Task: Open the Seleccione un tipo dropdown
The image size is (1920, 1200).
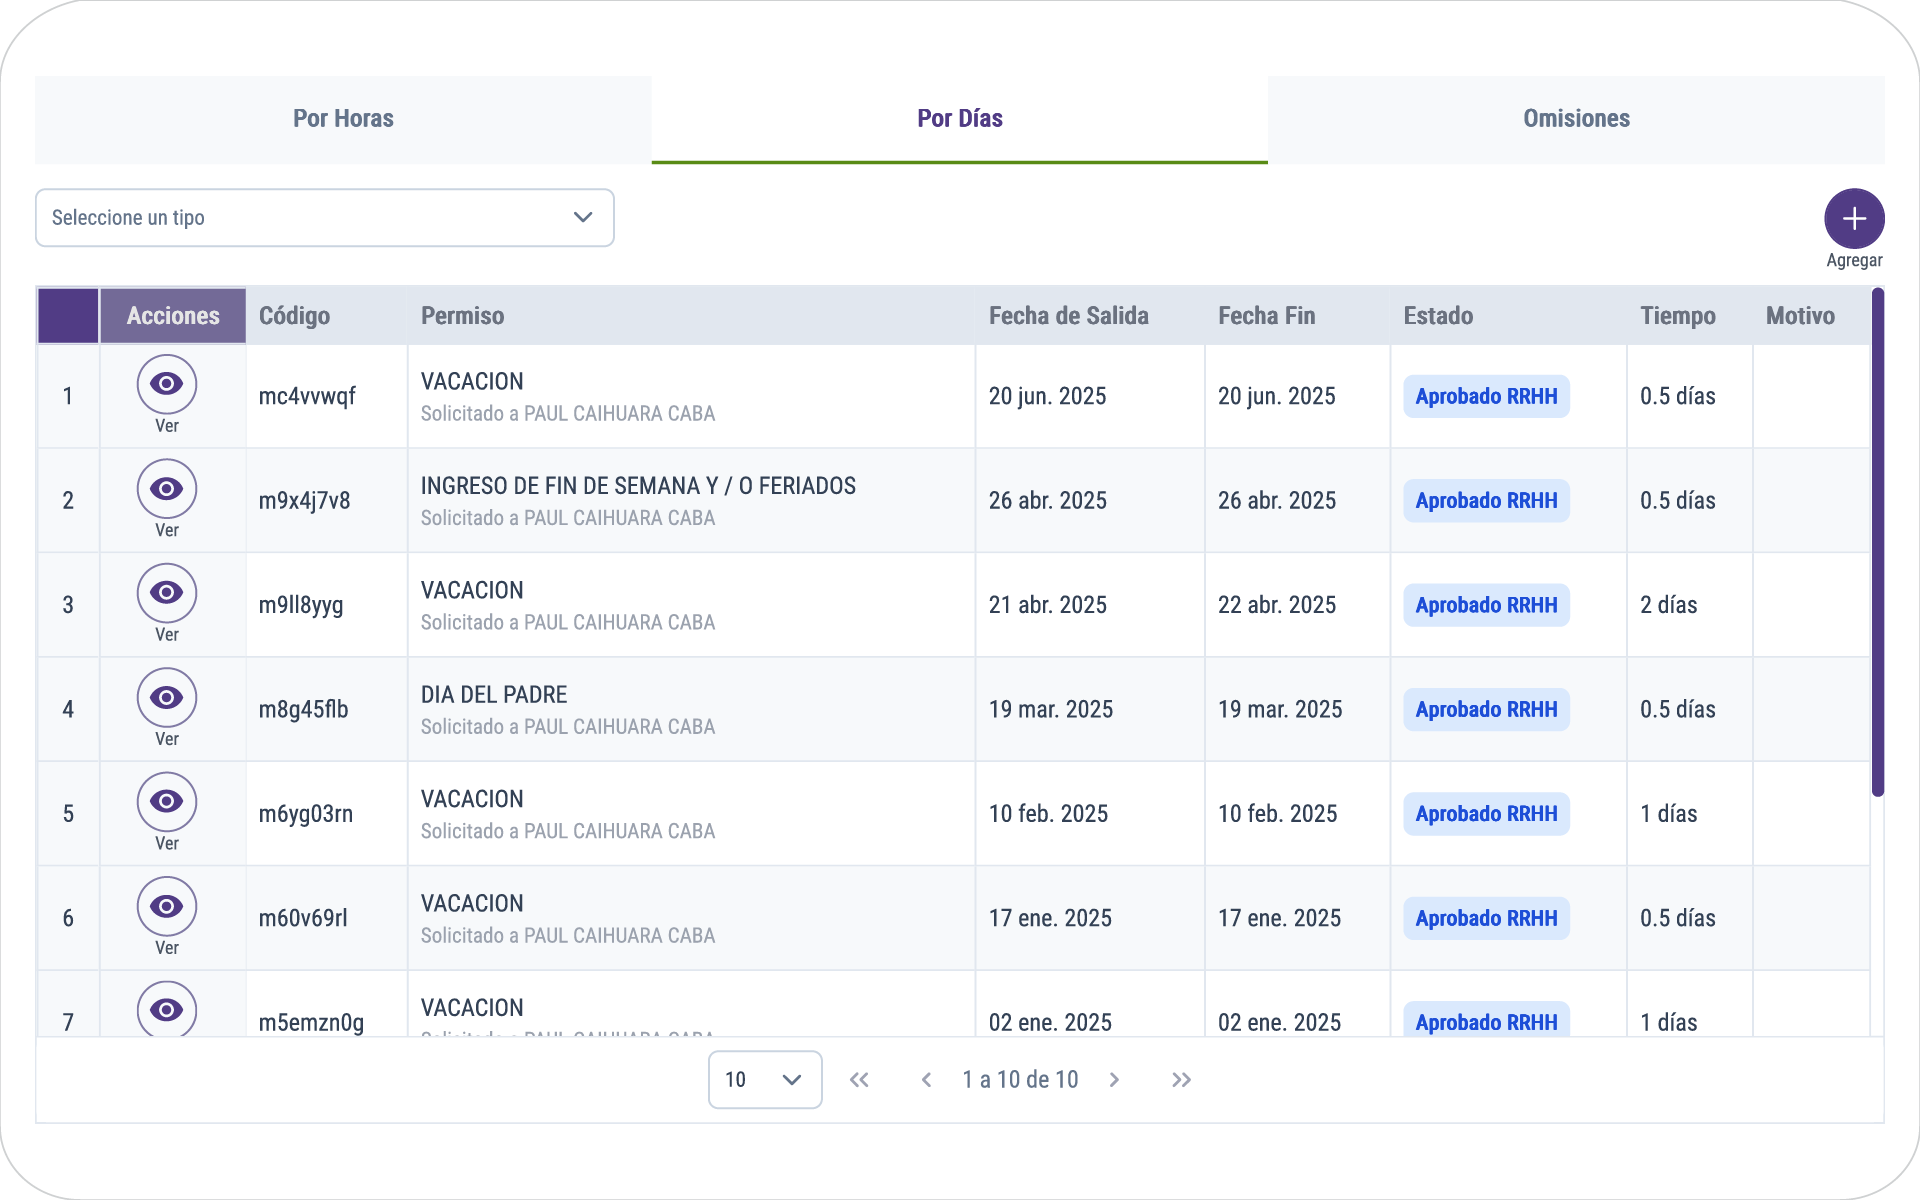Action: pyautogui.click(x=324, y=218)
